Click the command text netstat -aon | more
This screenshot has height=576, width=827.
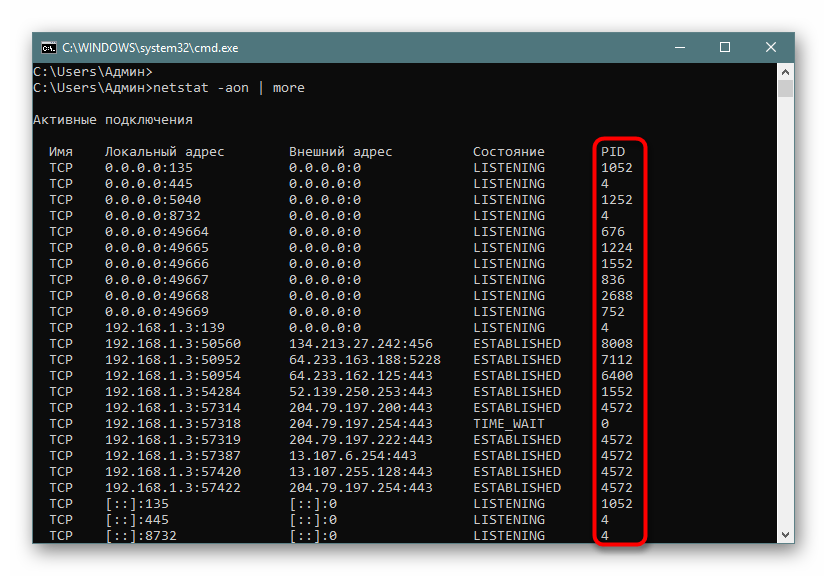[x=228, y=88]
